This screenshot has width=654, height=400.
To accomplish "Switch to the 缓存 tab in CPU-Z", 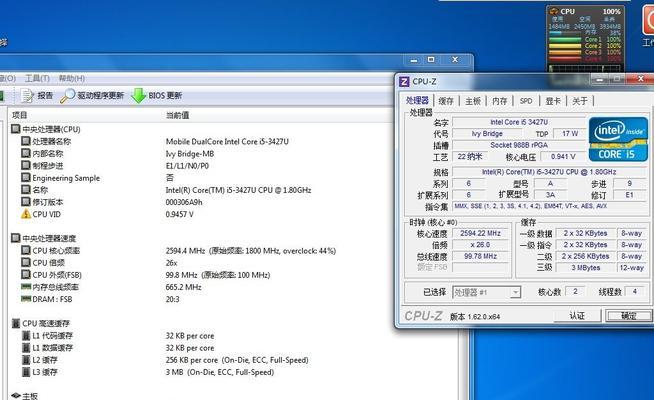I will click(x=446, y=101).
